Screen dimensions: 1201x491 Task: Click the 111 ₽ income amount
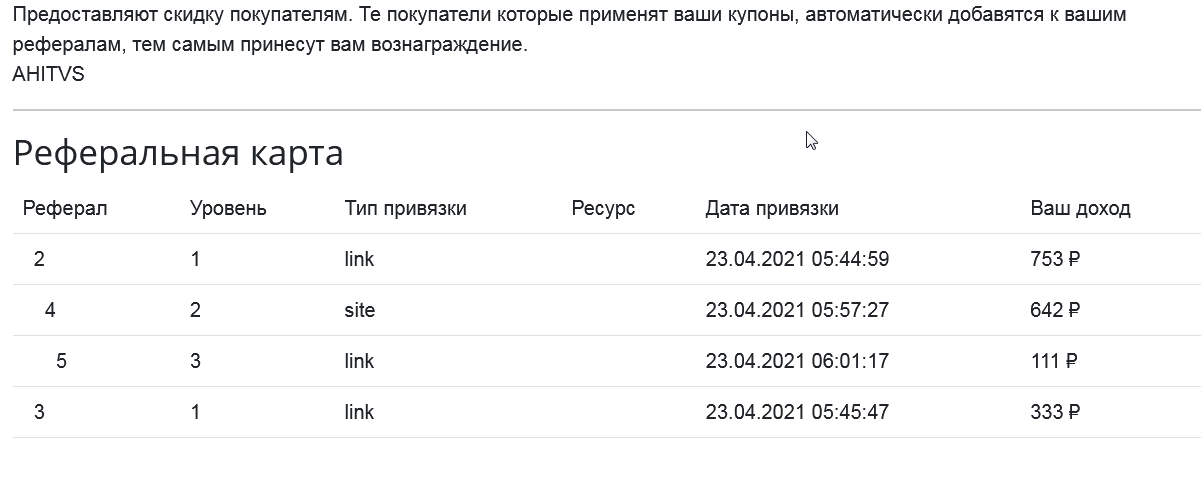tap(1054, 361)
